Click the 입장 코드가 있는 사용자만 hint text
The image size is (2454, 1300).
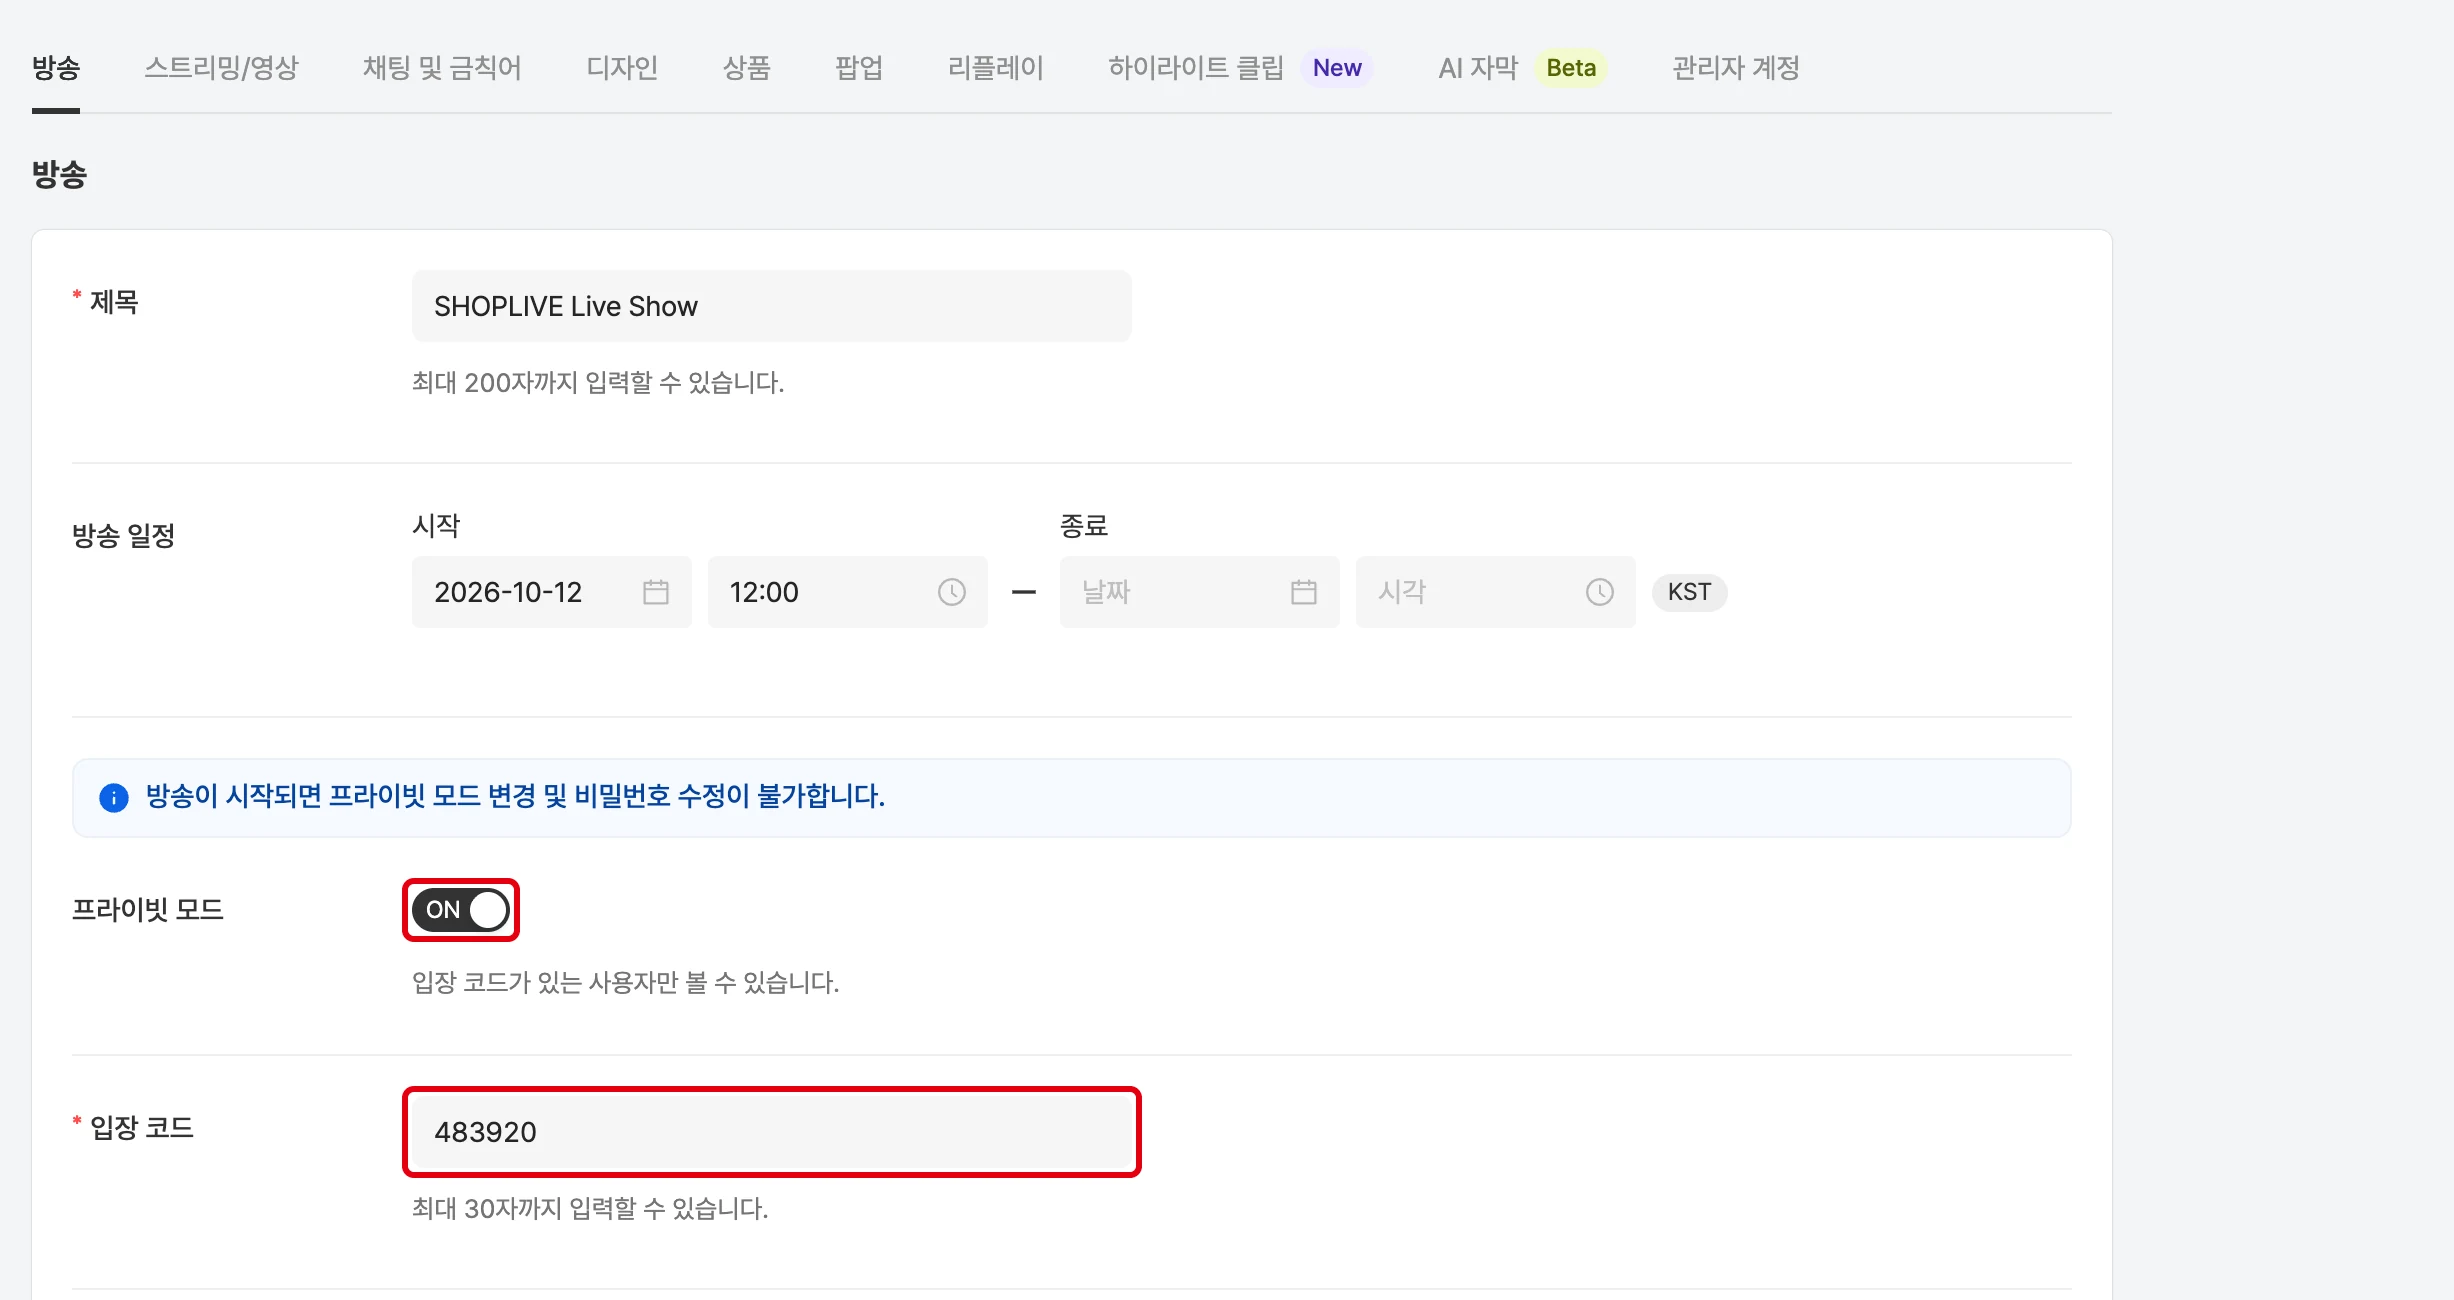626,983
